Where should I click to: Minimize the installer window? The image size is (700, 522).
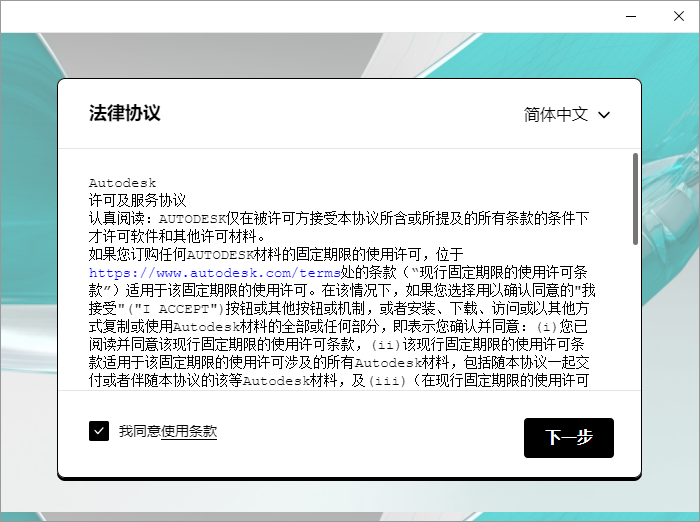pyautogui.click(x=631, y=16)
